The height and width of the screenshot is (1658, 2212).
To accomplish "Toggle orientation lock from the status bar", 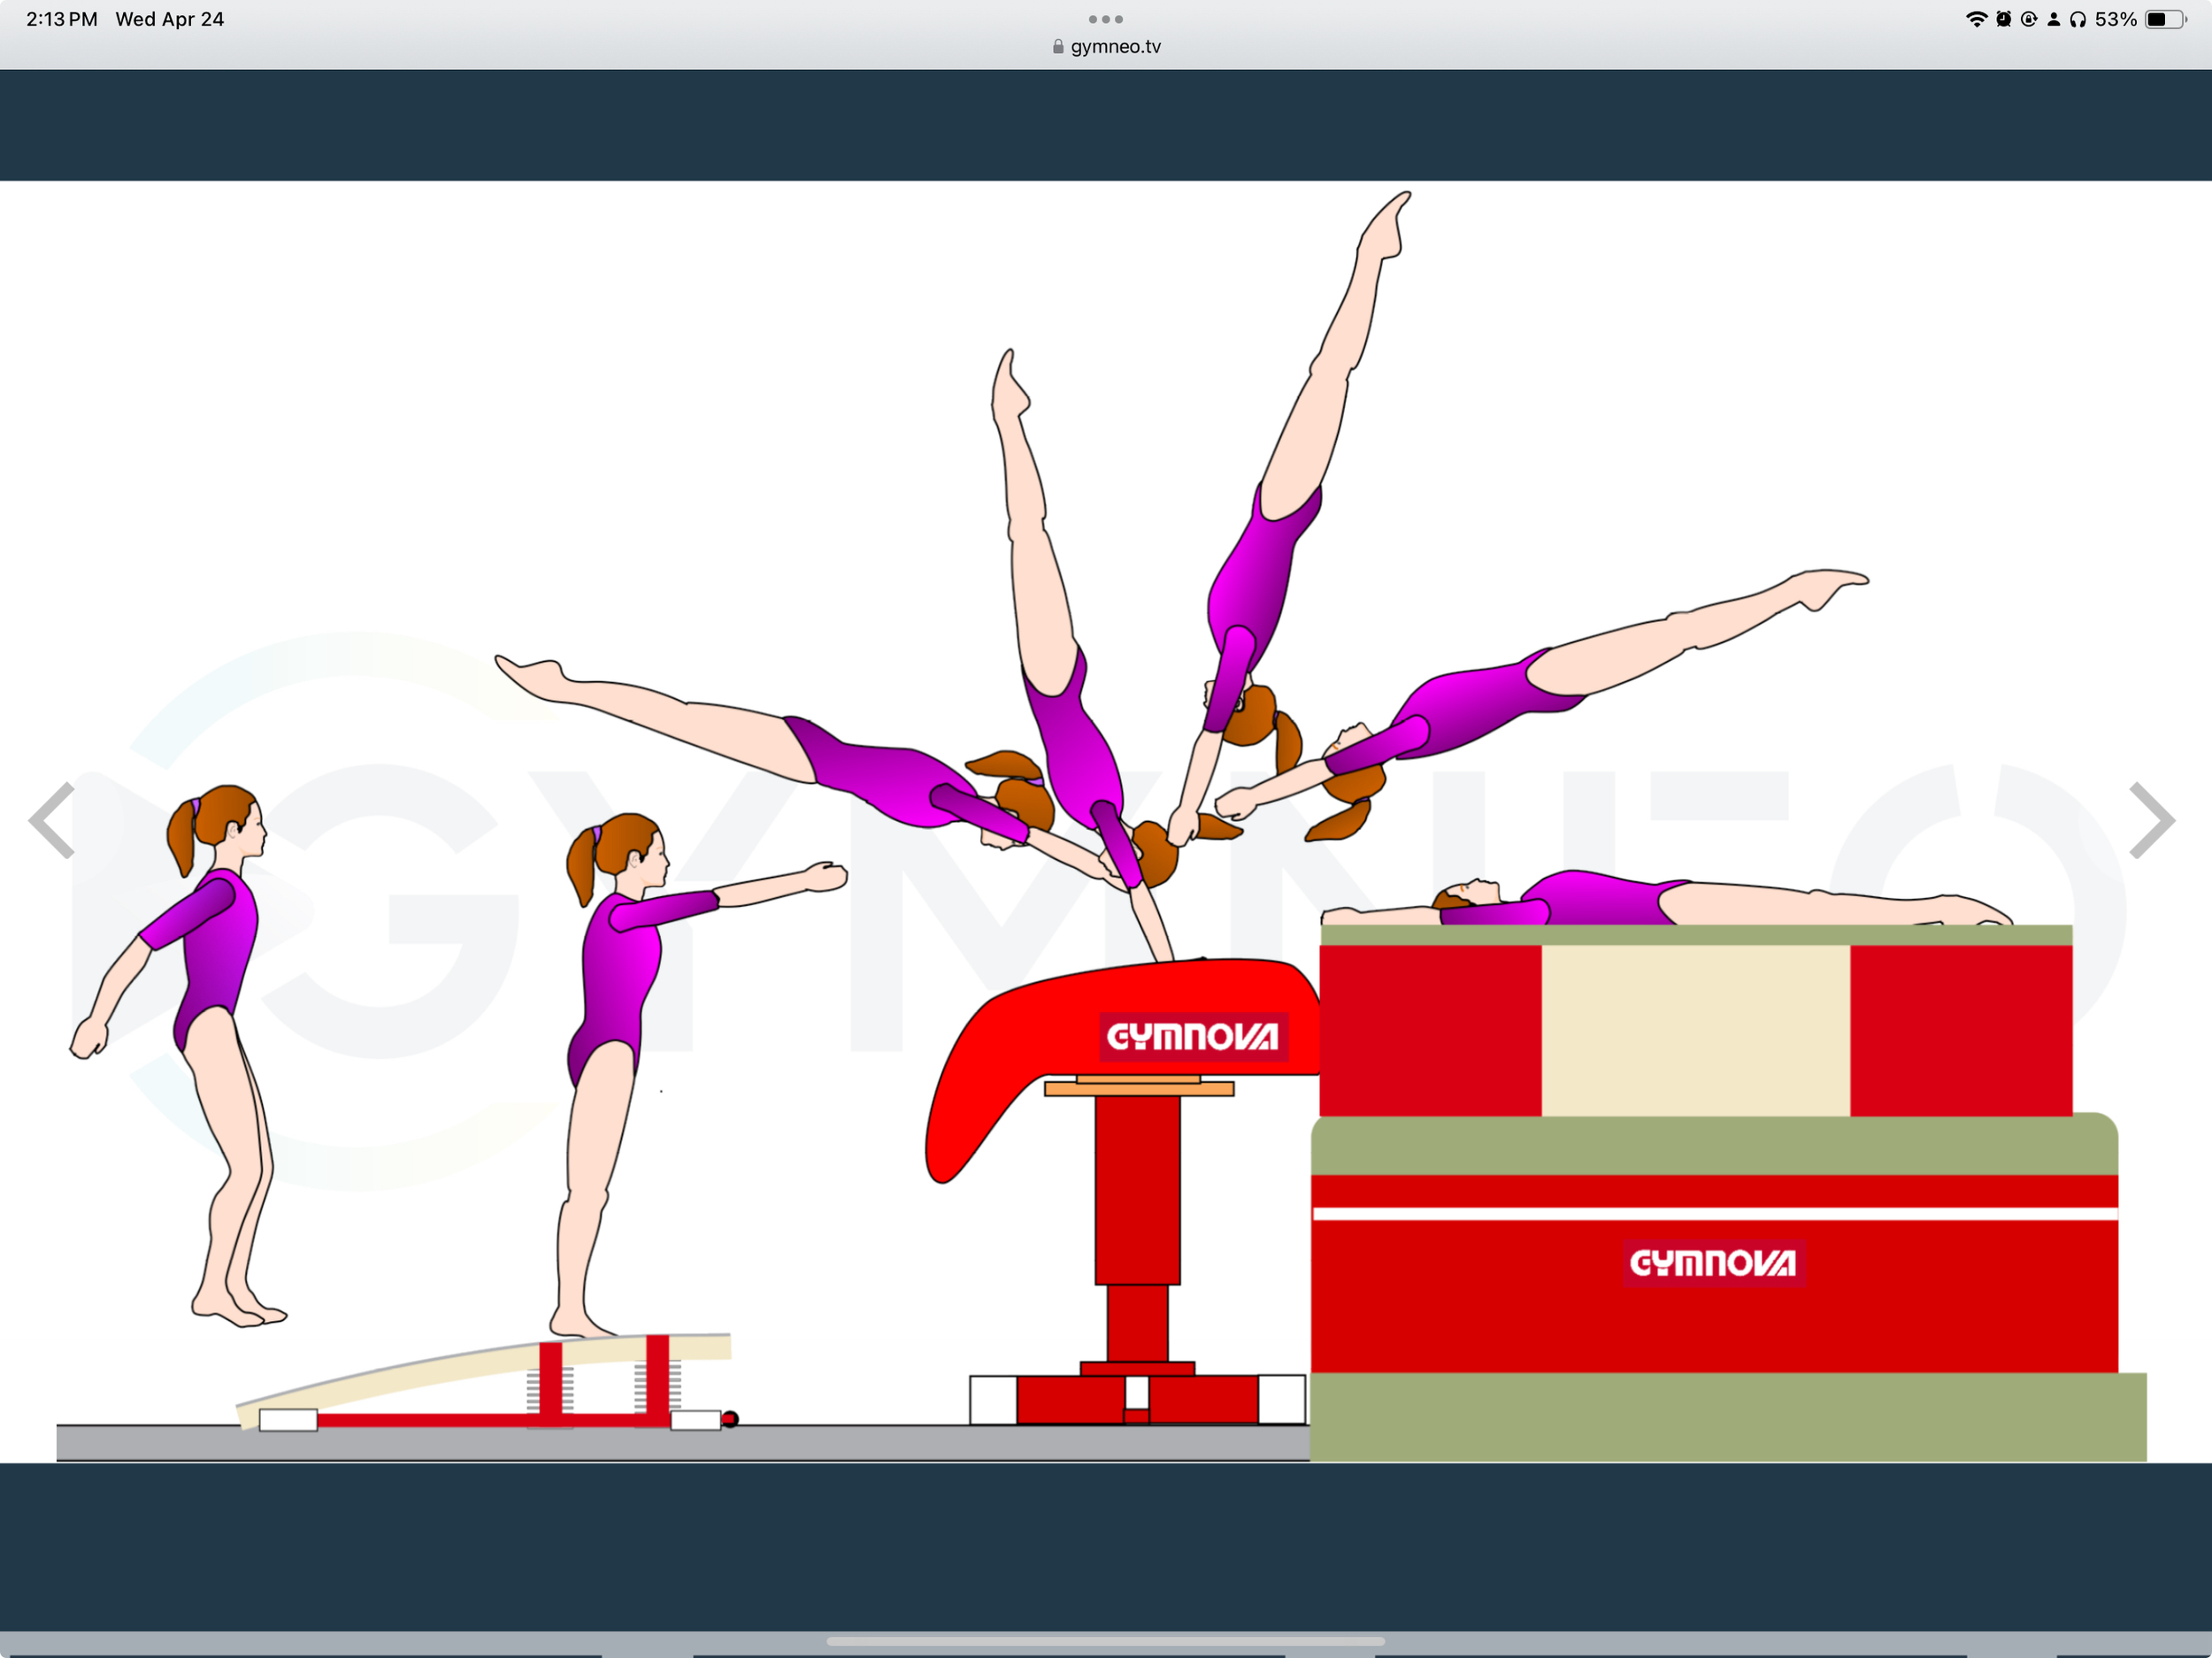I will click(x=2030, y=18).
